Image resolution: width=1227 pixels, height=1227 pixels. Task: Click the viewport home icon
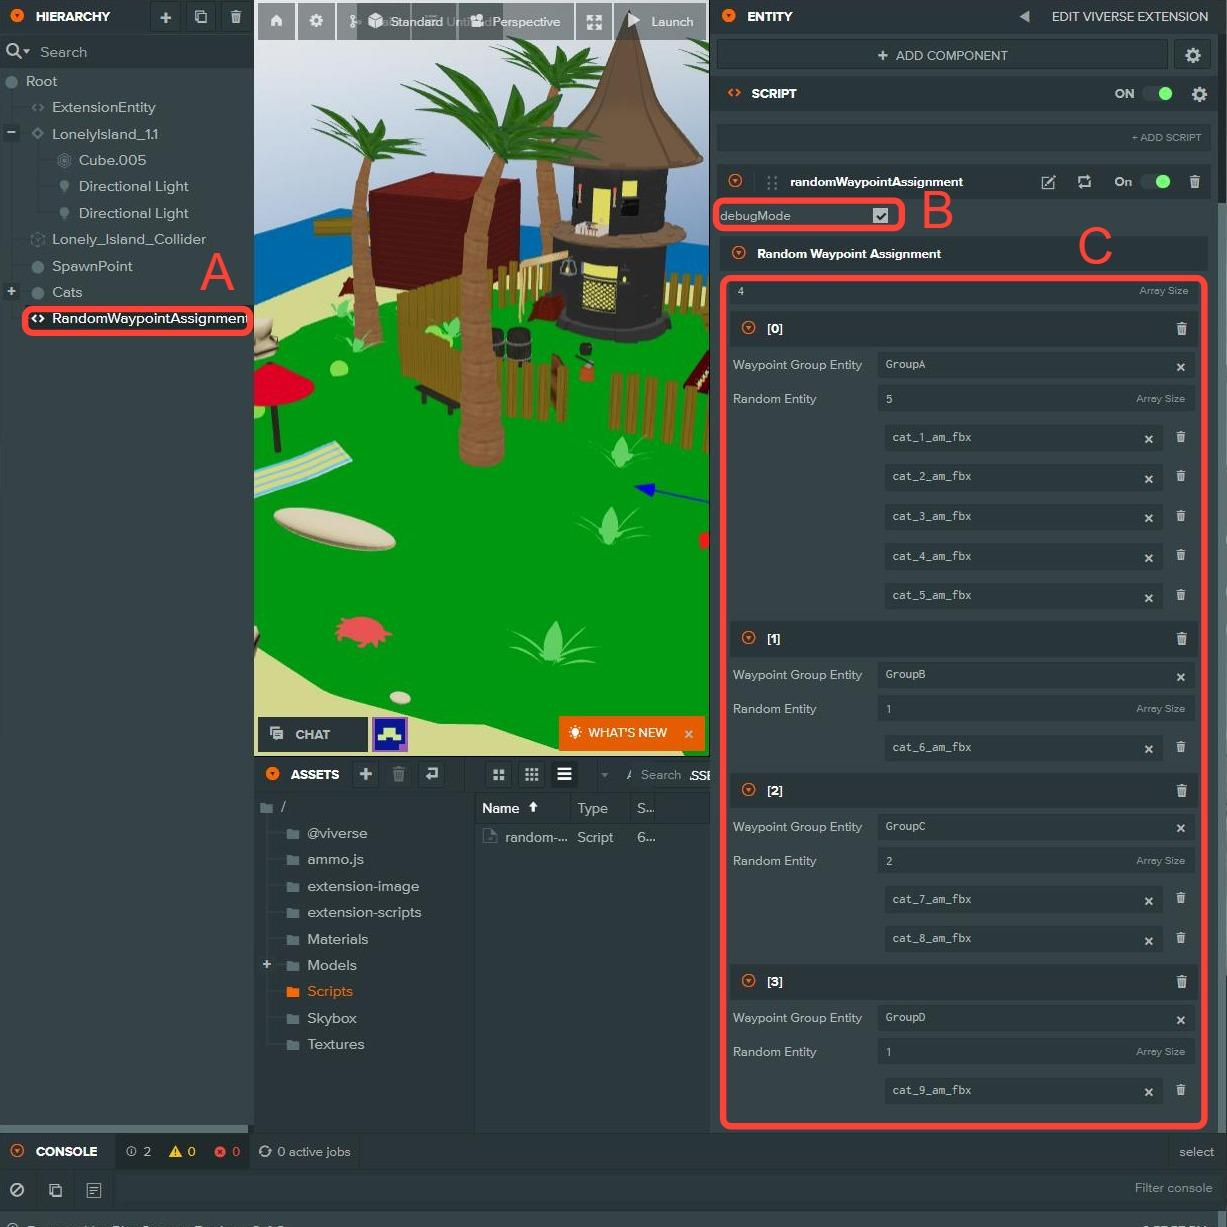tap(276, 21)
